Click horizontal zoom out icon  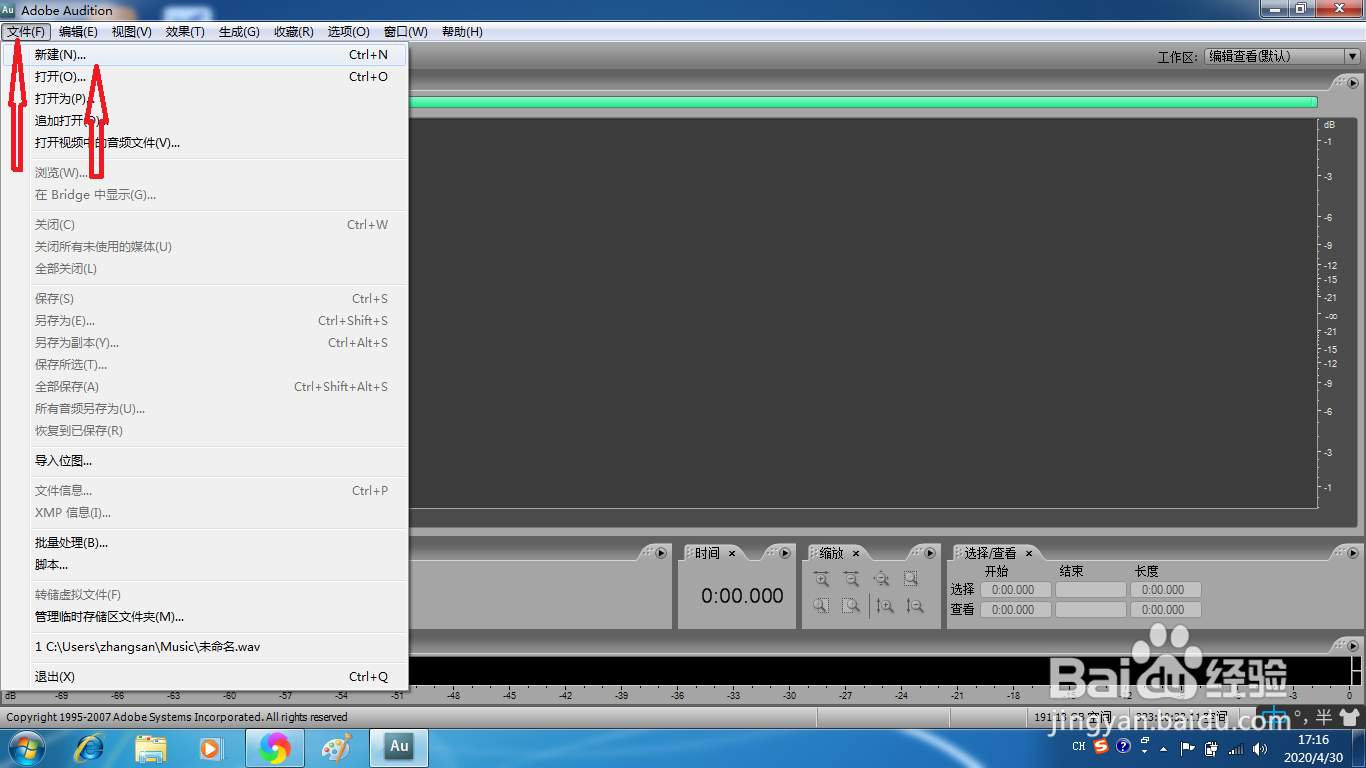851,579
